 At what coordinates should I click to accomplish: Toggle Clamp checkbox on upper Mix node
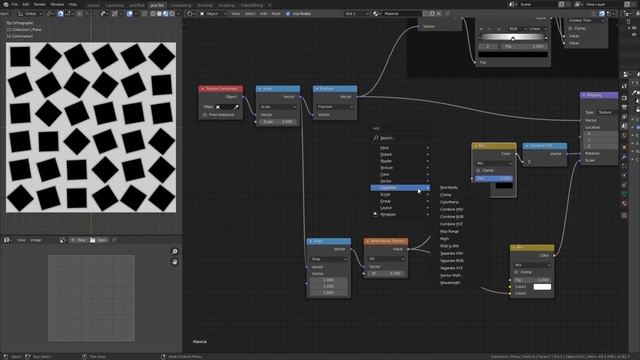pyautogui.click(x=478, y=170)
